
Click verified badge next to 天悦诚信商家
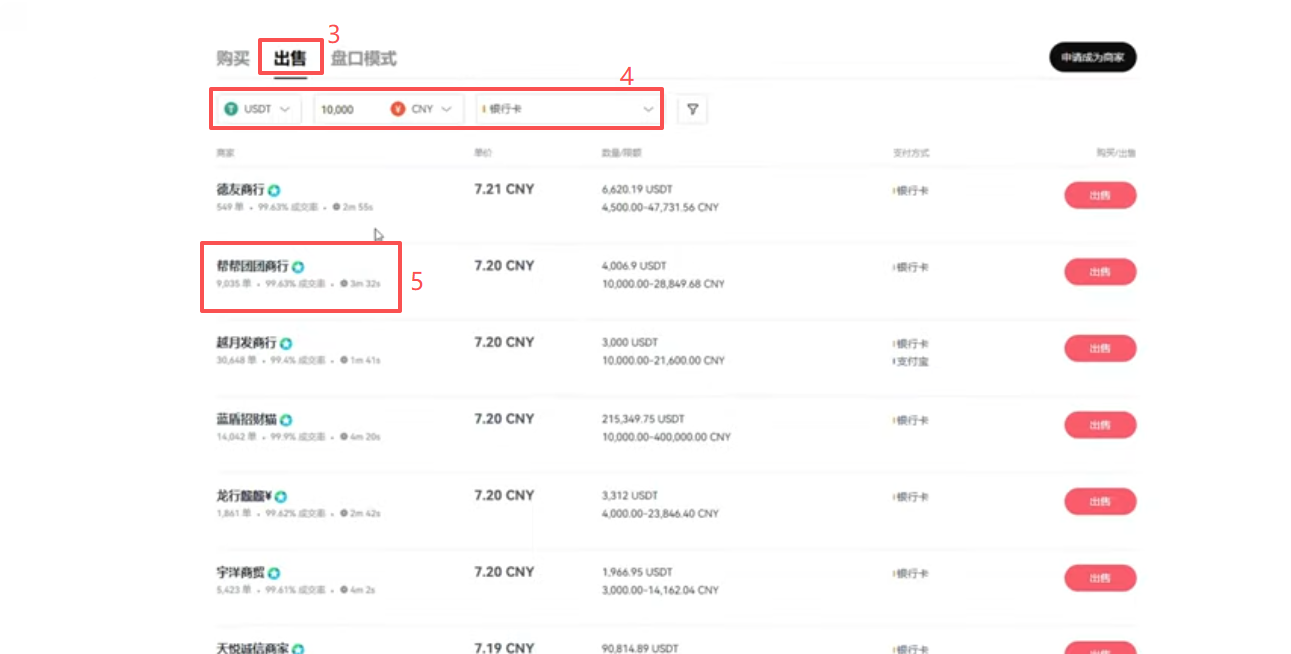click(298, 649)
